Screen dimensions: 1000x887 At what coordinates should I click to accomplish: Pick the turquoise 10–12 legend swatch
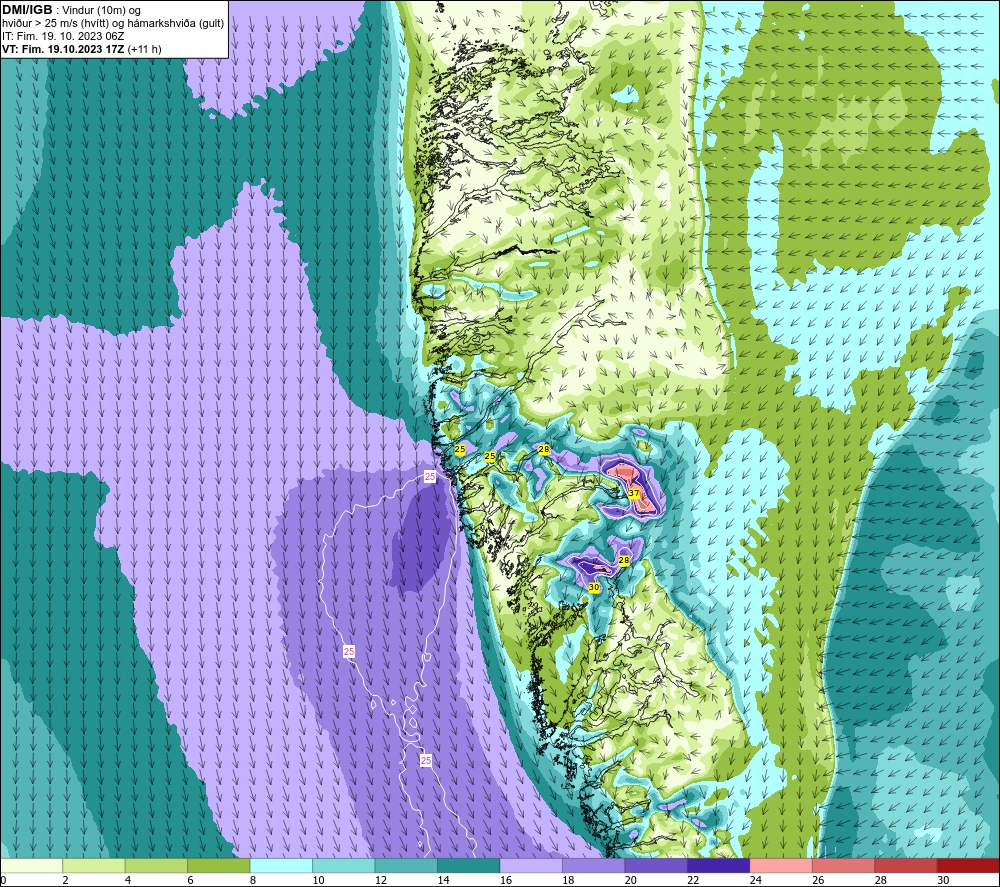344,865
